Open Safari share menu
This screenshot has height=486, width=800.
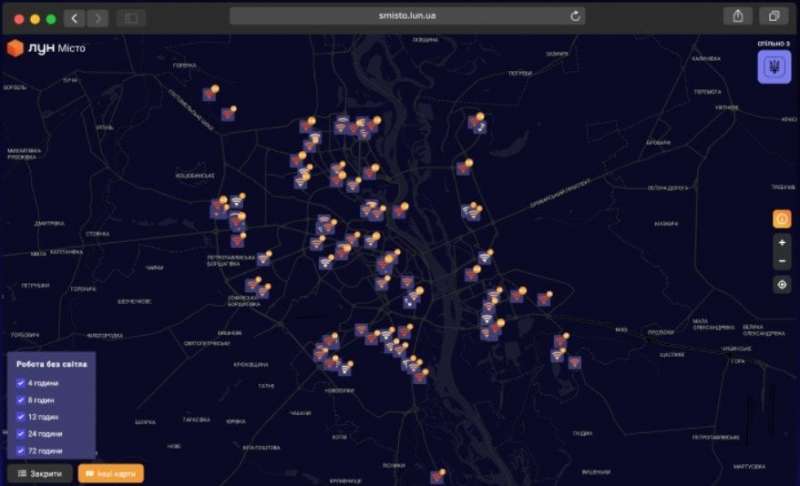tap(738, 16)
